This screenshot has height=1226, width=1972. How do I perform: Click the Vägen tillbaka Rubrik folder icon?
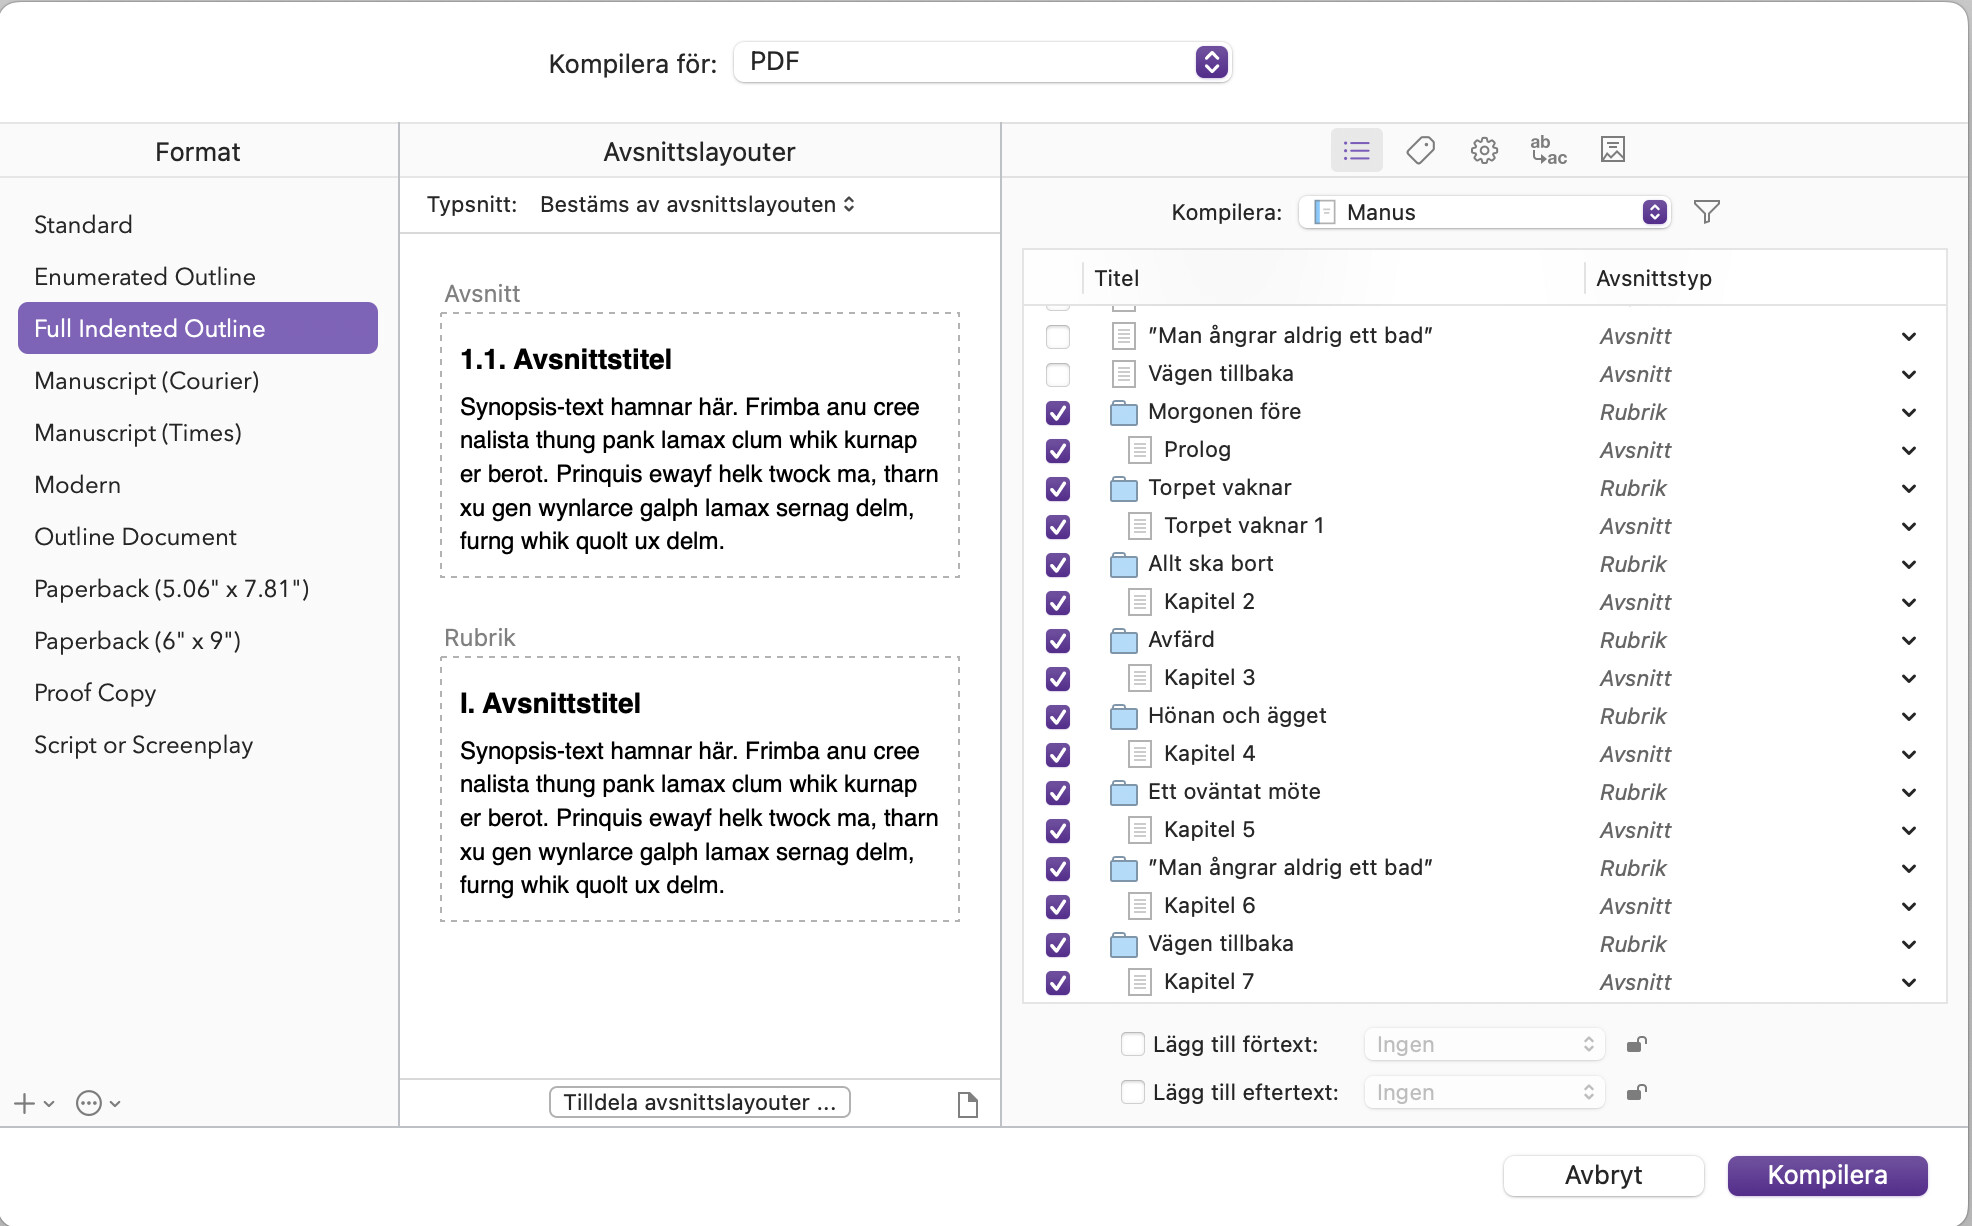1124,944
